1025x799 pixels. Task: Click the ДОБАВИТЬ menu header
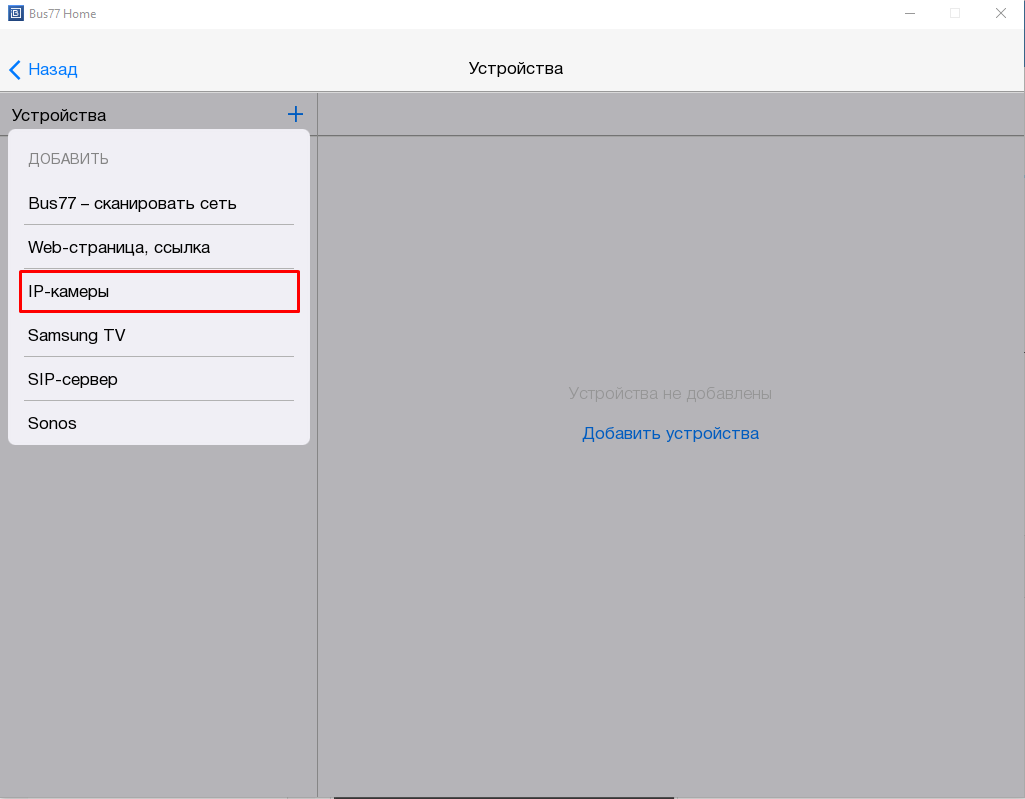coord(68,159)
